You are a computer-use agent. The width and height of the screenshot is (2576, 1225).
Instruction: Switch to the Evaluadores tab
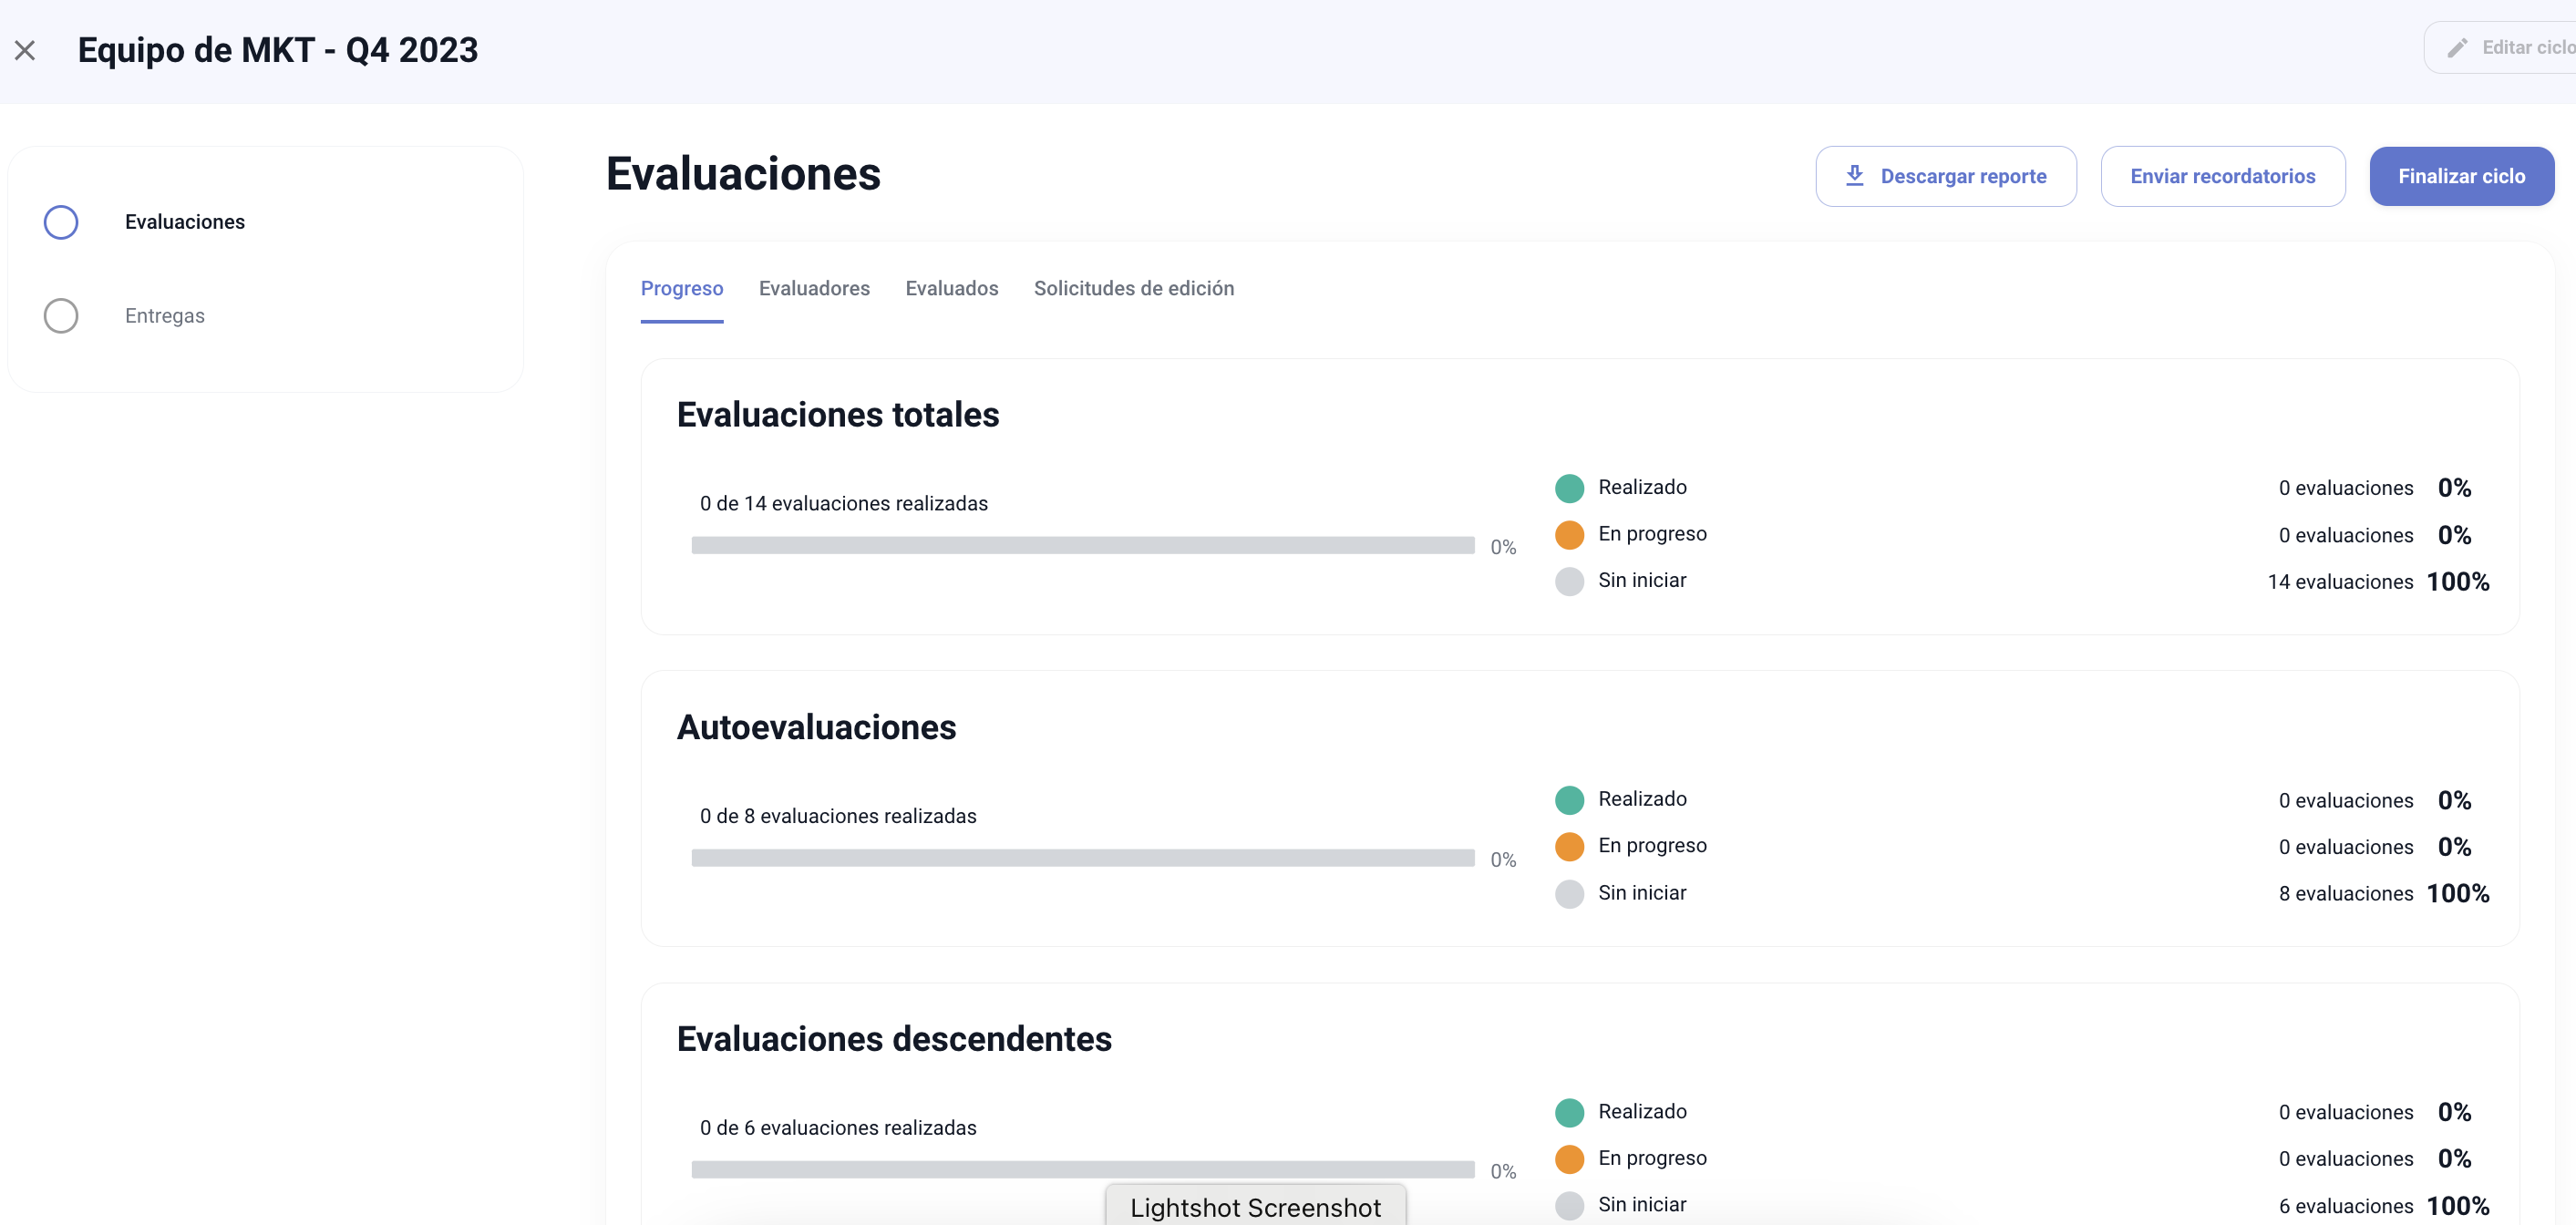point(814,289)
